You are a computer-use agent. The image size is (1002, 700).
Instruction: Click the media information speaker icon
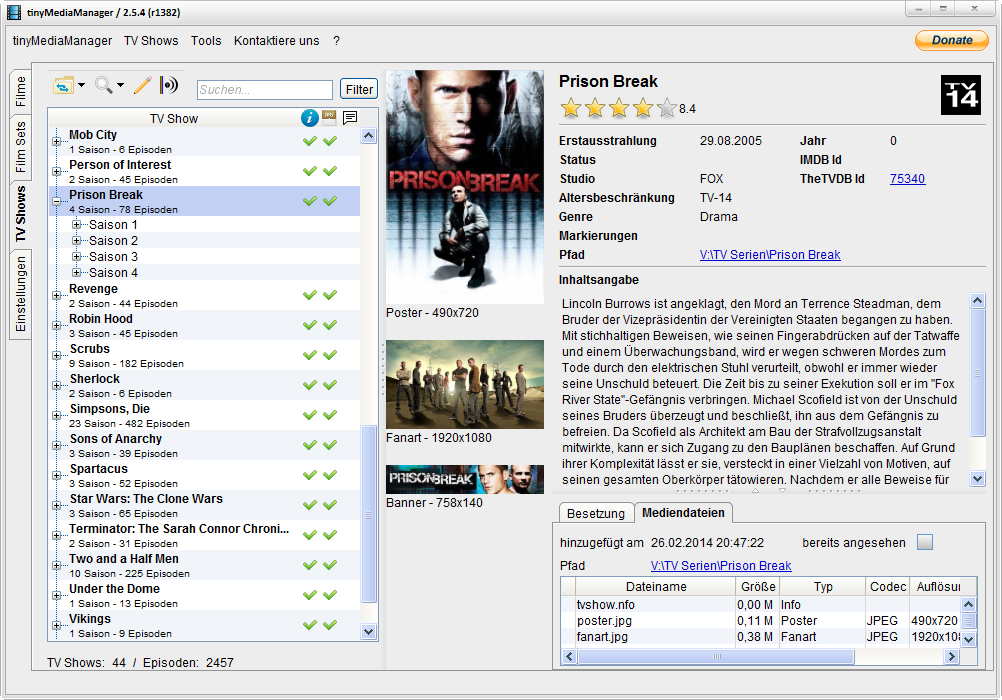pyautogui.click(x=169, y=84)
